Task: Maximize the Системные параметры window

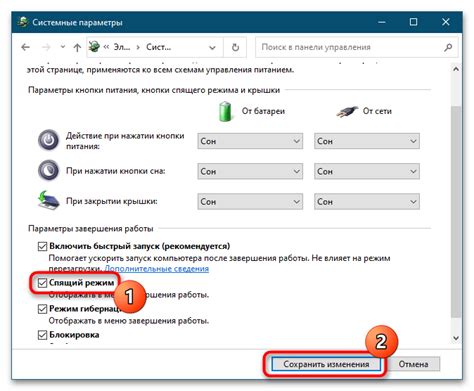Action: click(413, 22)
